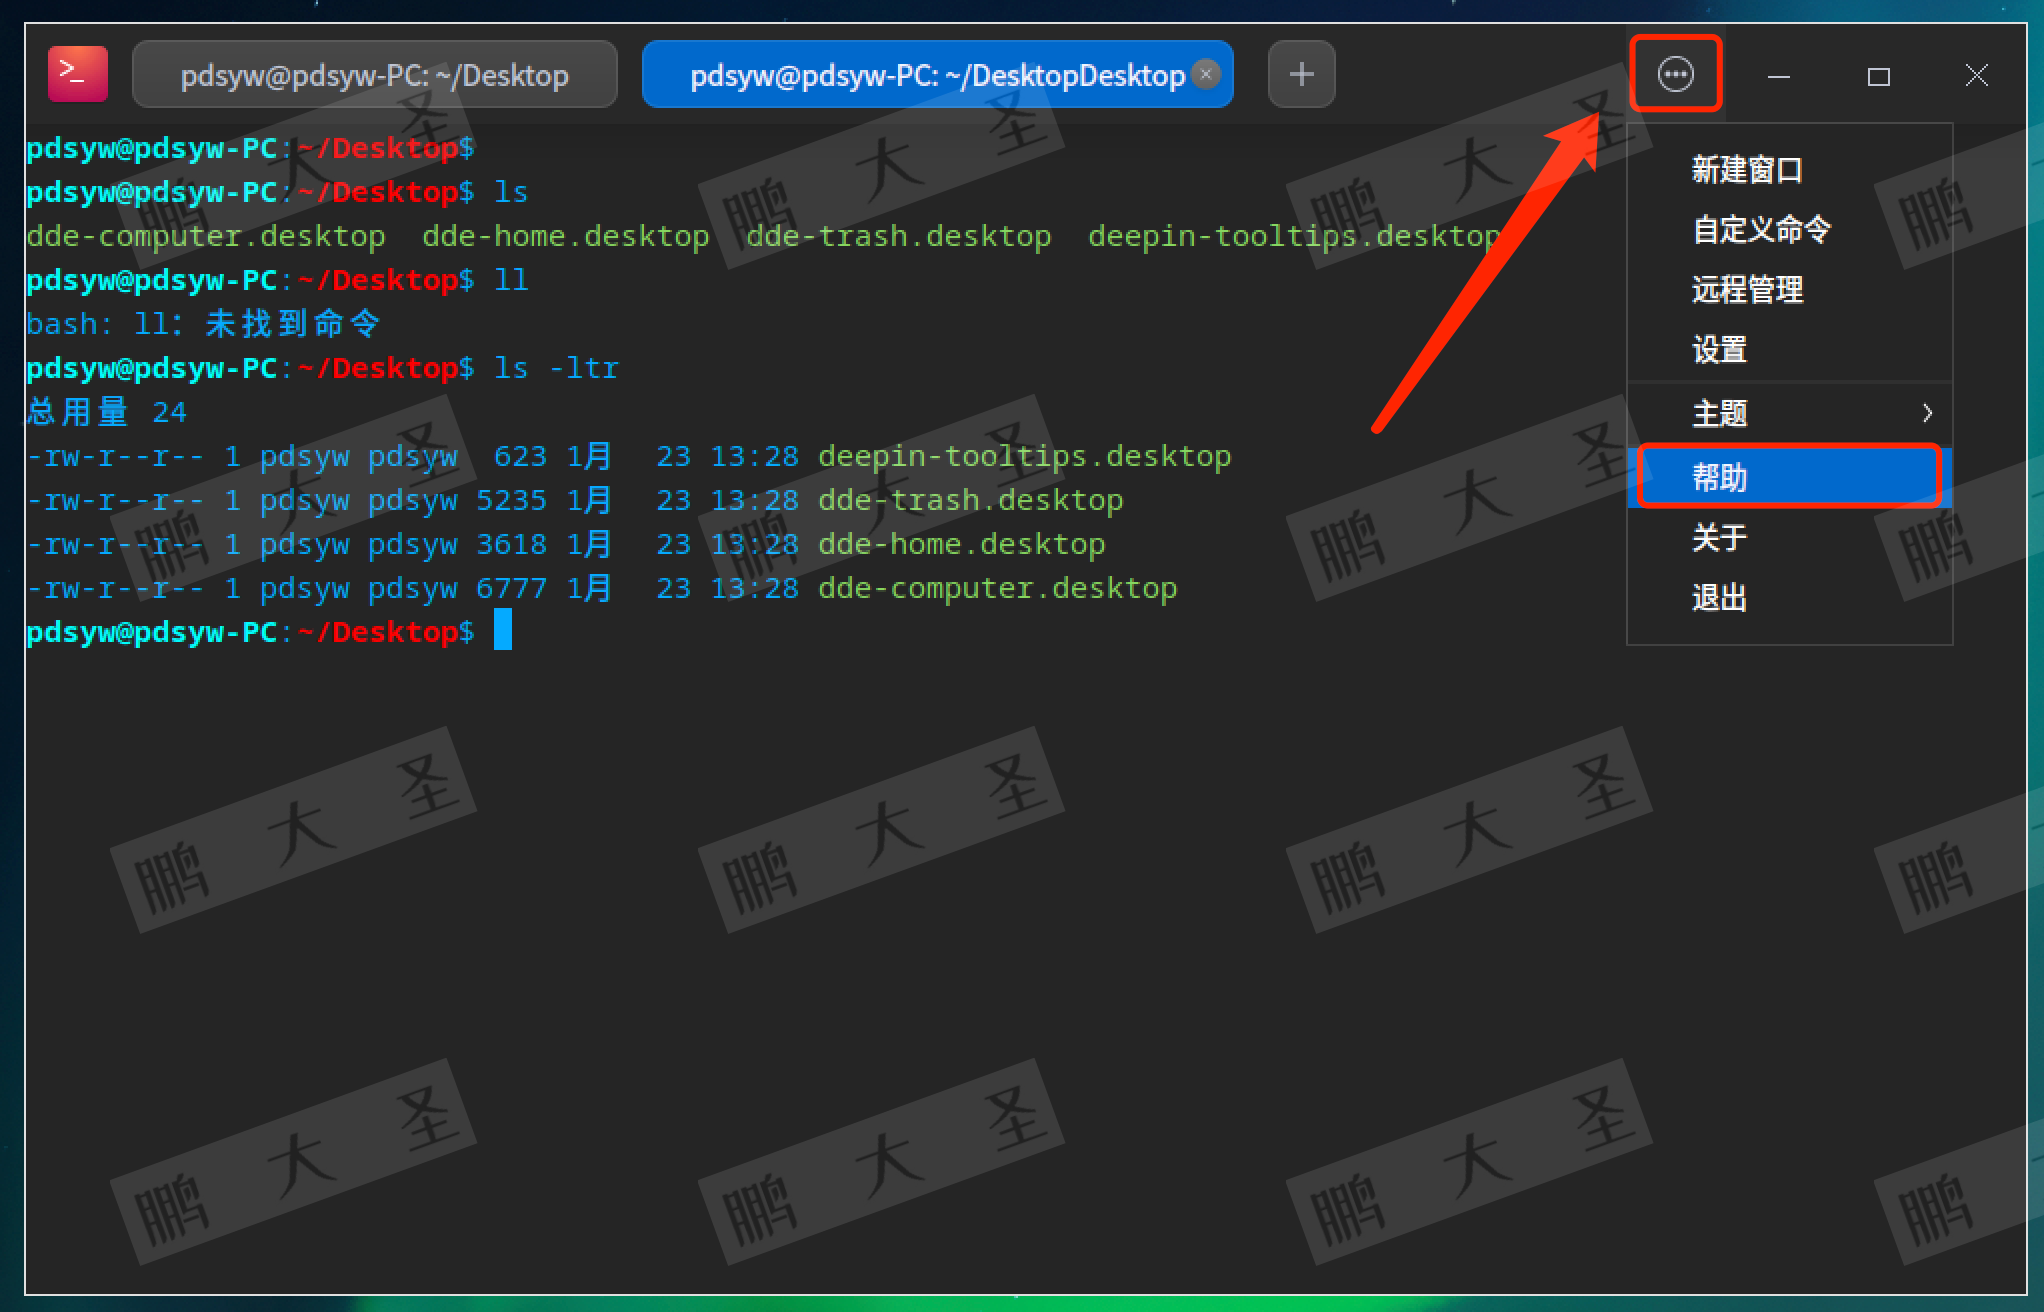Image resolution: width=2044 pixels, height=1312 pixels.
Task: Open 自定义命令 menu entry
Action: pyautogui.click(x=1760, y=230)
